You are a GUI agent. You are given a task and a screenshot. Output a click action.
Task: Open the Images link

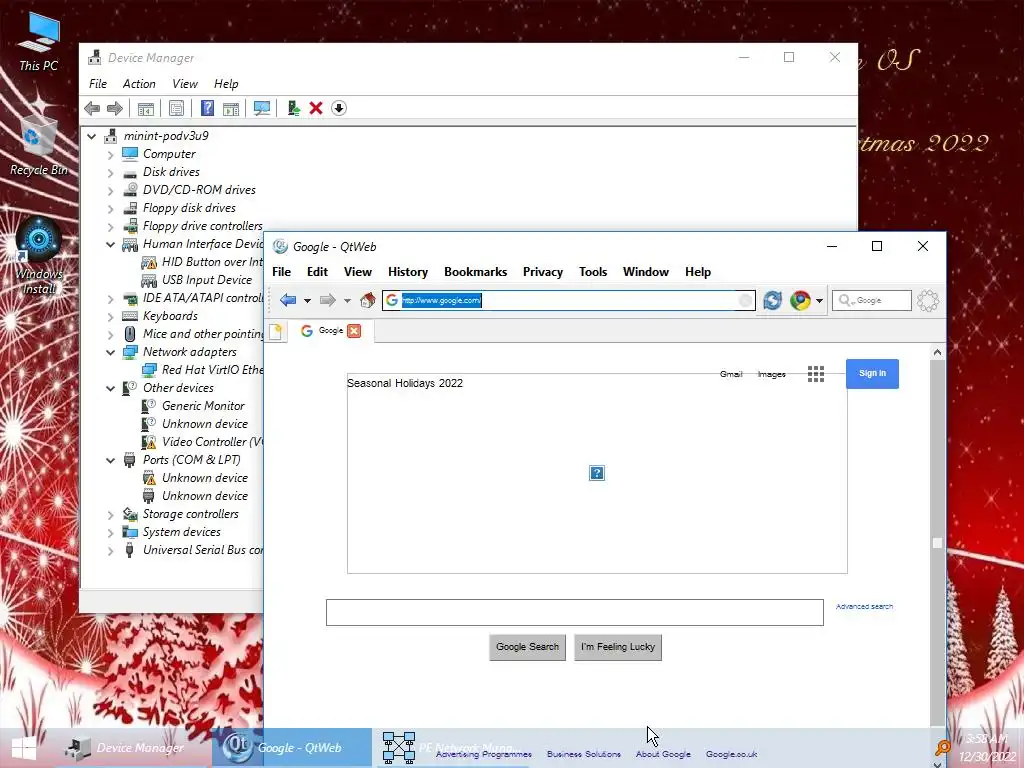coord(771,374)
